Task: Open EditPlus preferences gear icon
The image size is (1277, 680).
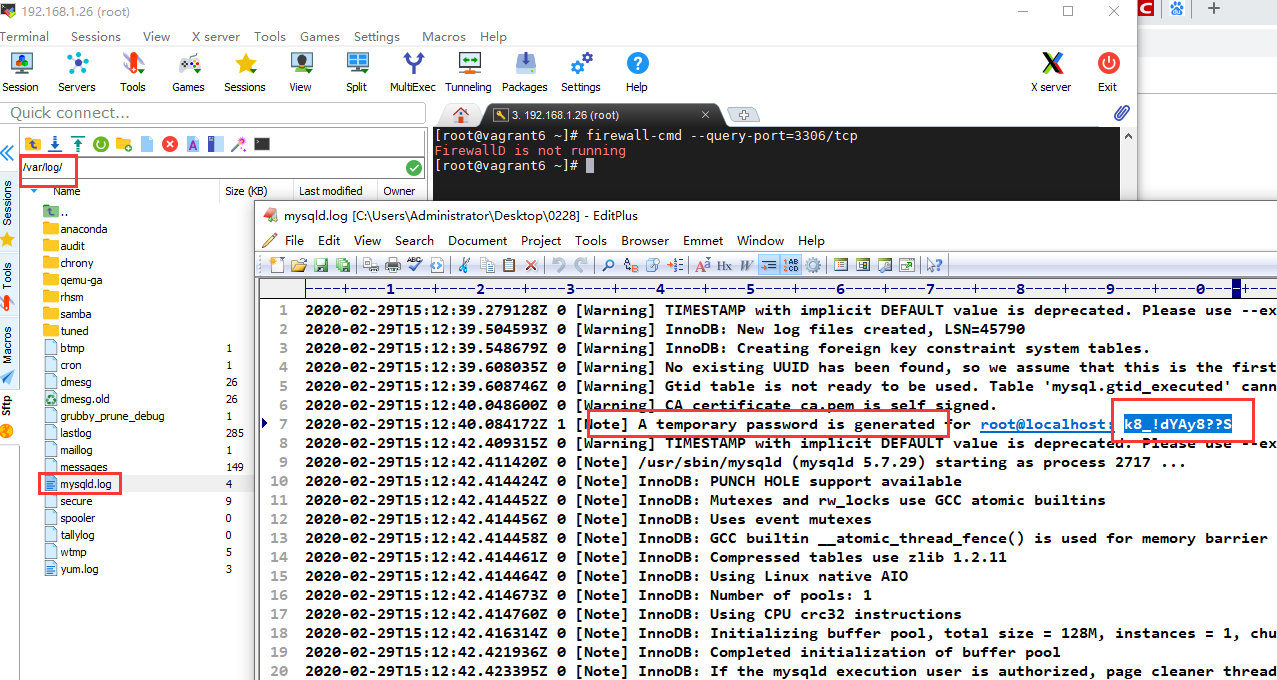Action: pyautogui.click(x=813, y=265)
